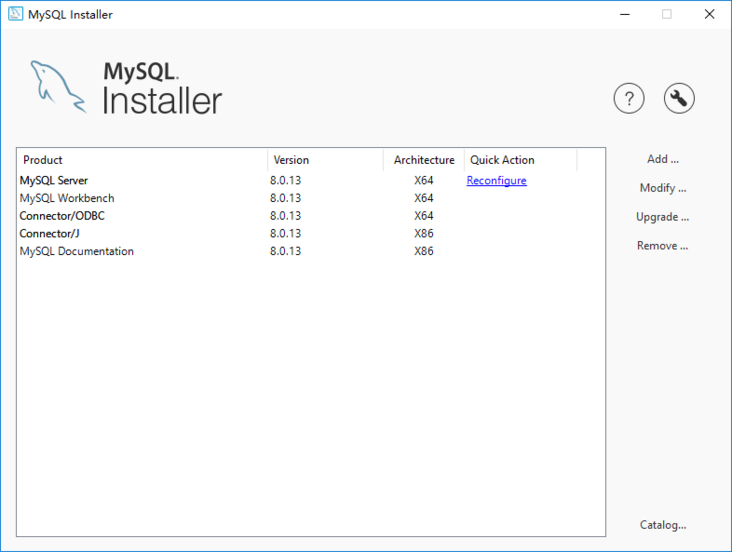Click version 8.0.13 of MySQL Workbench

coord(285,198)
